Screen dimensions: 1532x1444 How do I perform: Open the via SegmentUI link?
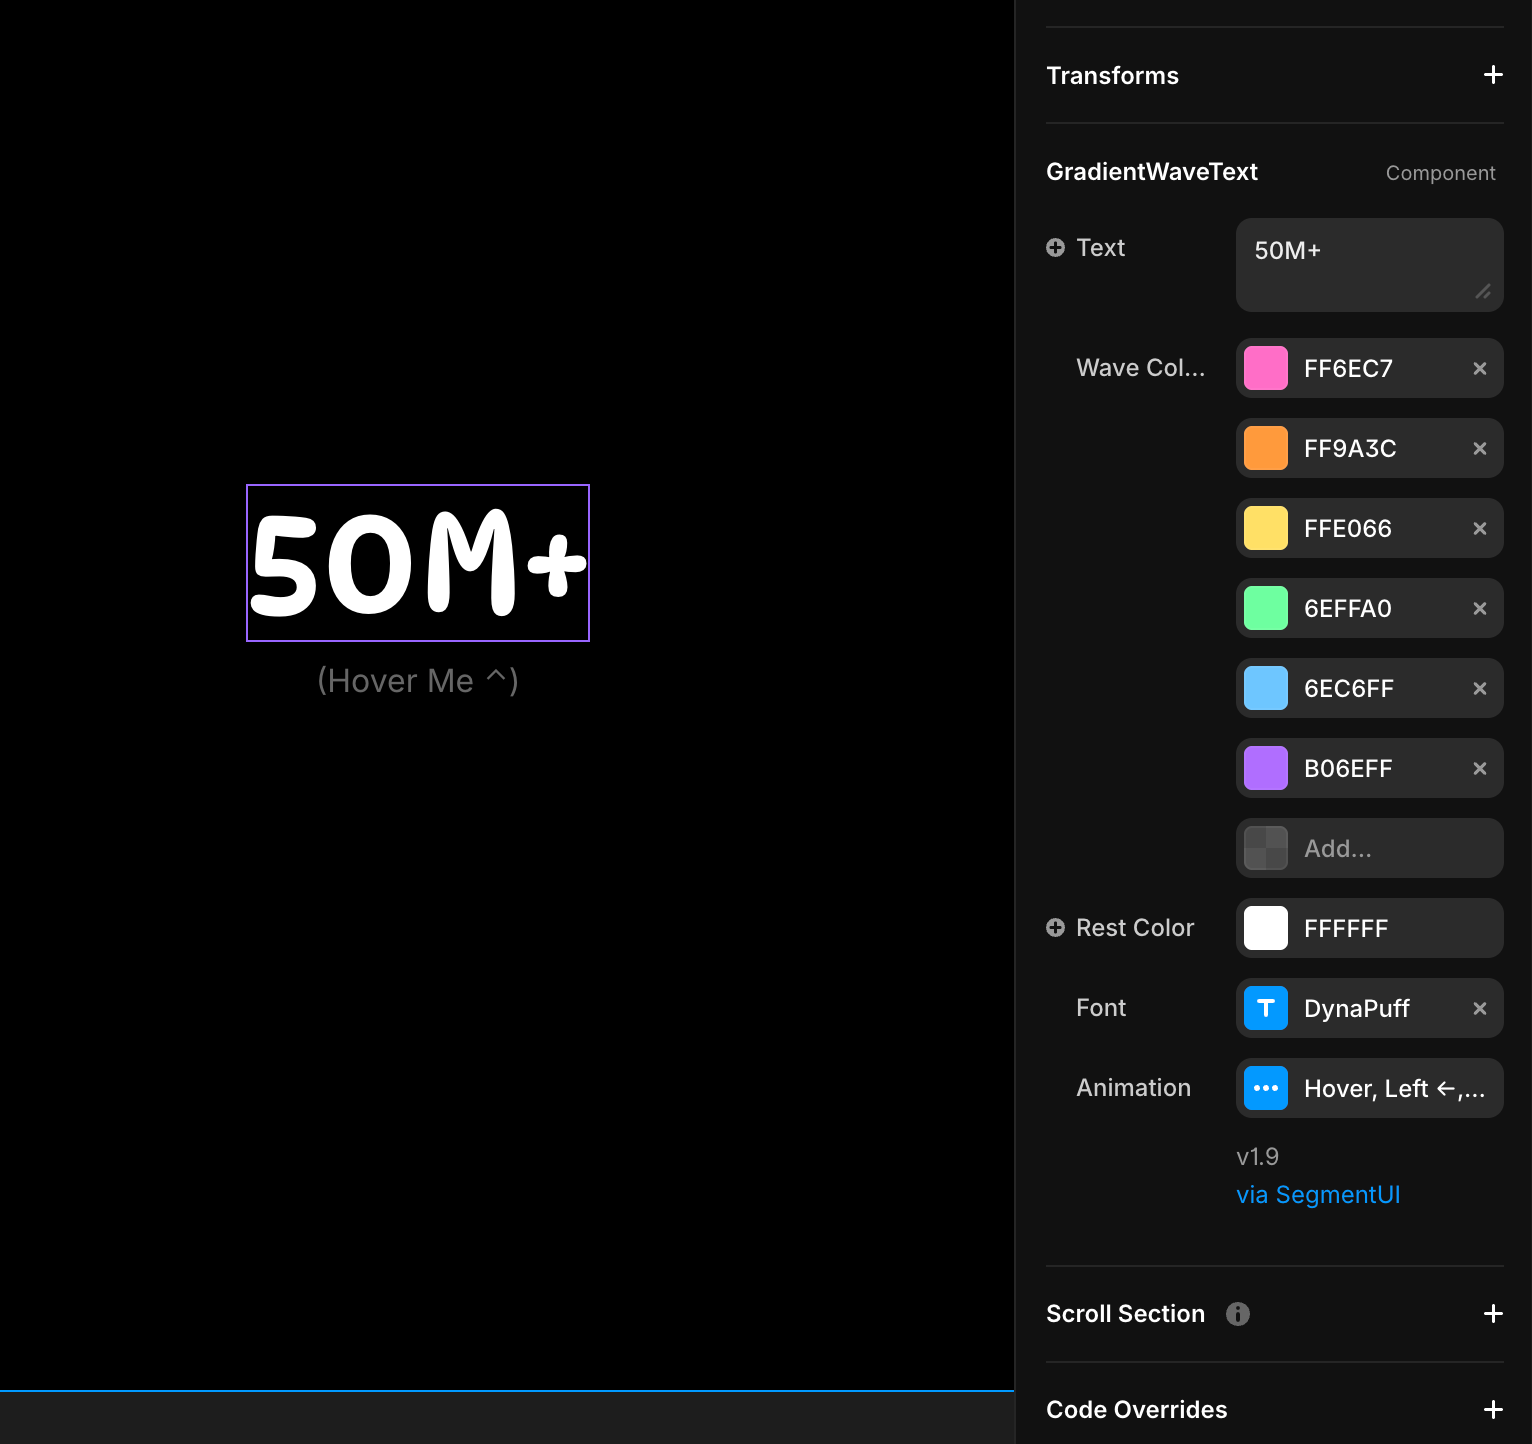coord(1318,1195)
